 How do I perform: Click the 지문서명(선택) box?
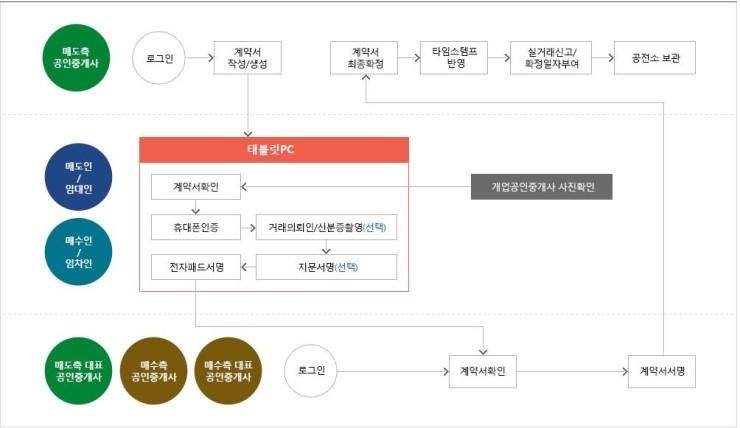[x=327, y=267]
